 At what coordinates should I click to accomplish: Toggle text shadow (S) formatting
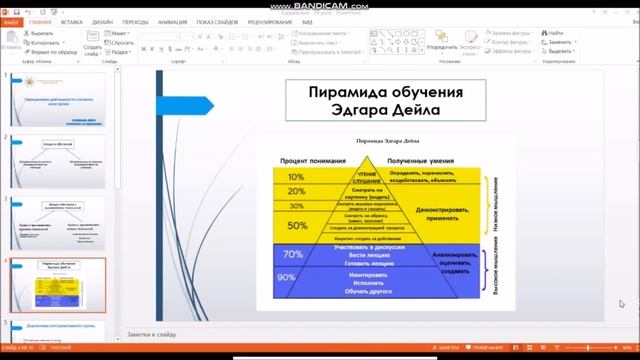169,49
